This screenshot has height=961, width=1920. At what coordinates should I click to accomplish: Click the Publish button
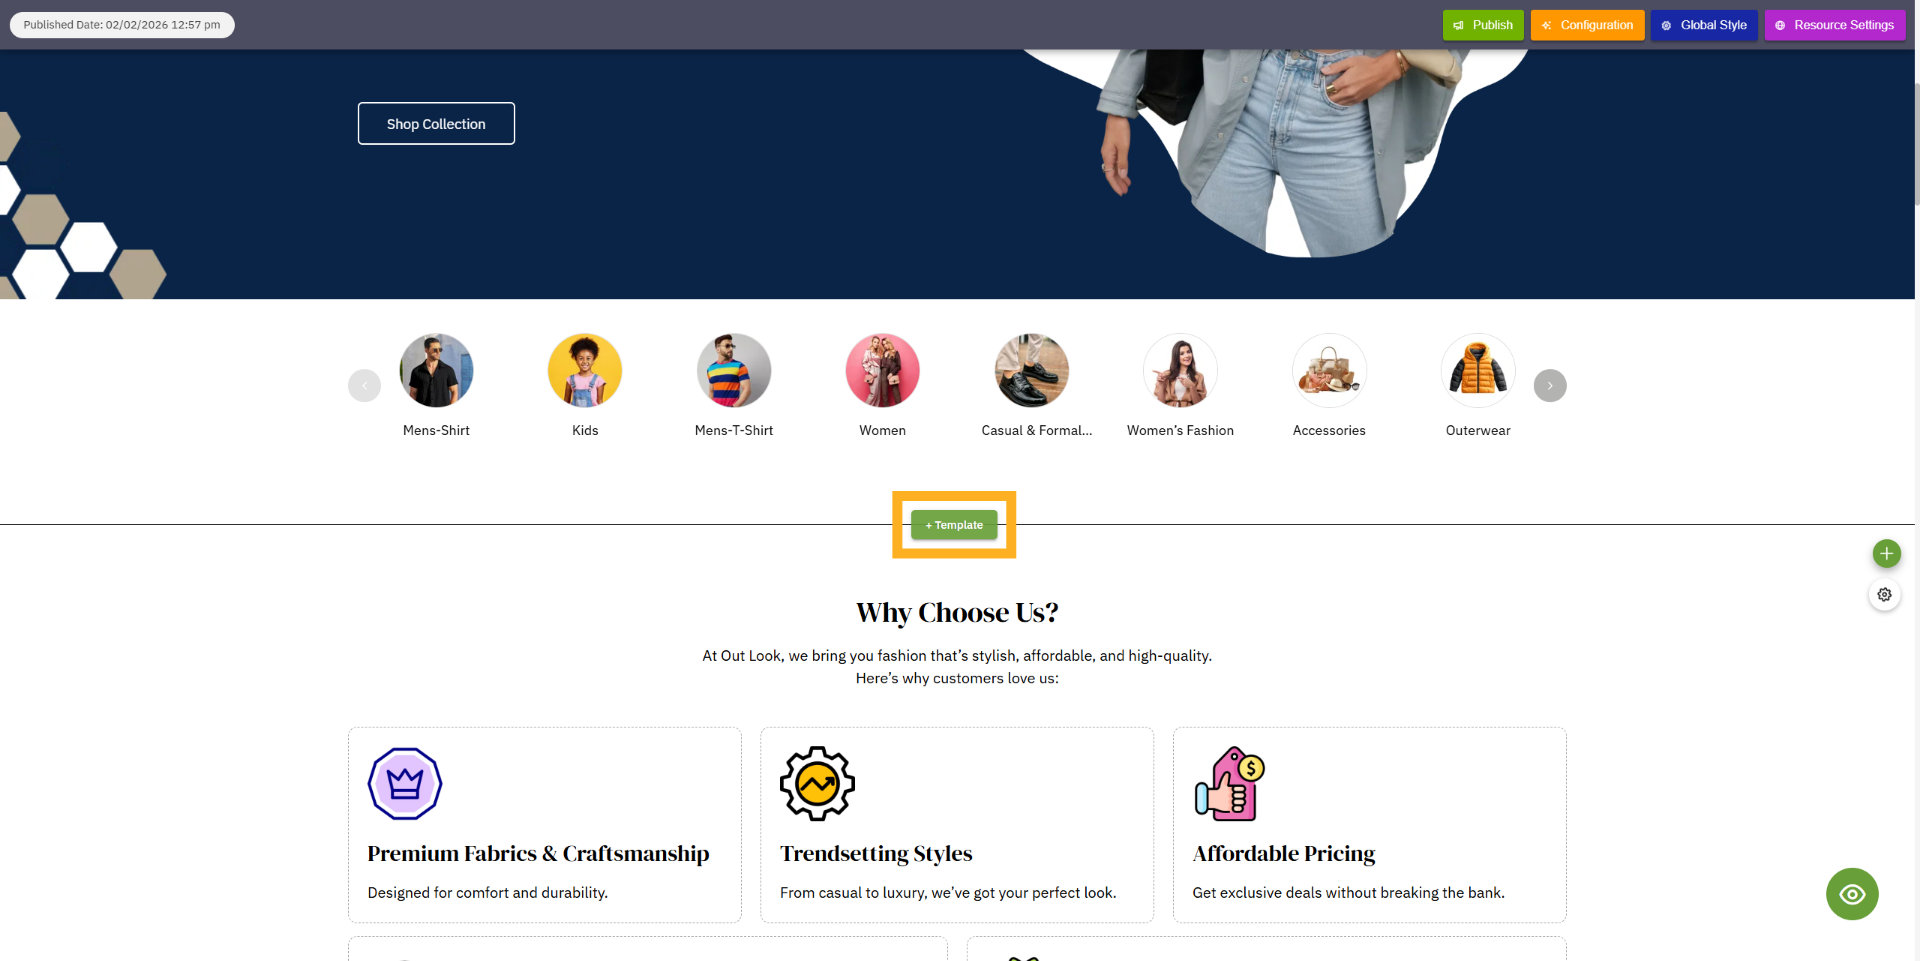click(x=1483, y=25)
